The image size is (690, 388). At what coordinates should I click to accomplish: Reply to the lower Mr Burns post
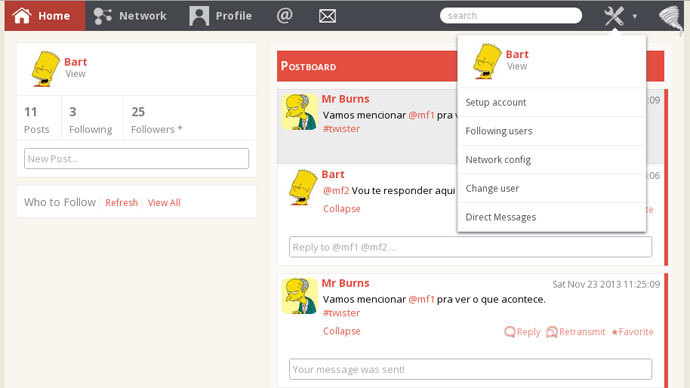click(x=522, y=332)
